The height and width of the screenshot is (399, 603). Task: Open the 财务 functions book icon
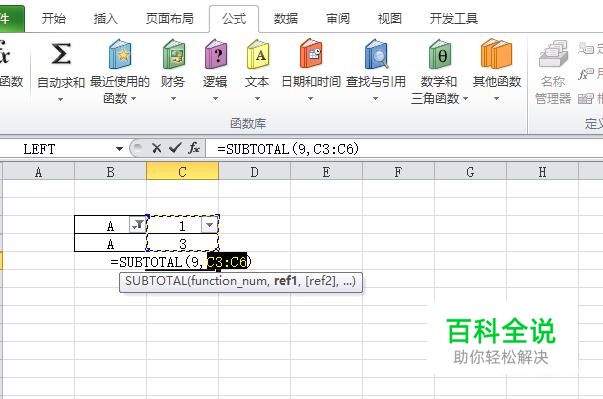coord(174,54)
